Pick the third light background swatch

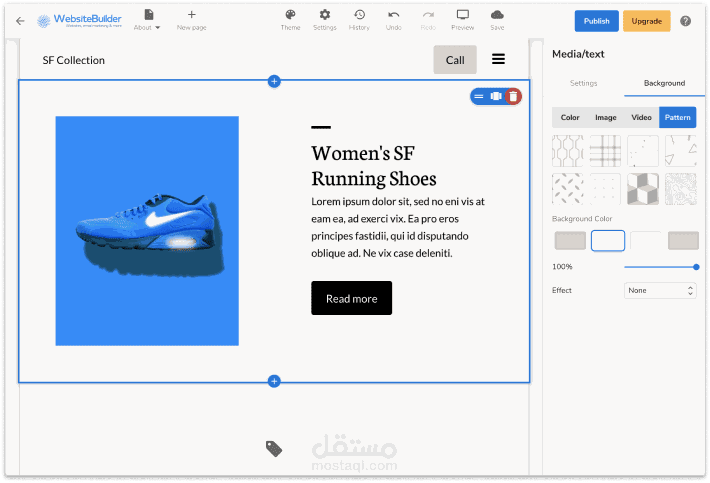(x=646, y=240)
